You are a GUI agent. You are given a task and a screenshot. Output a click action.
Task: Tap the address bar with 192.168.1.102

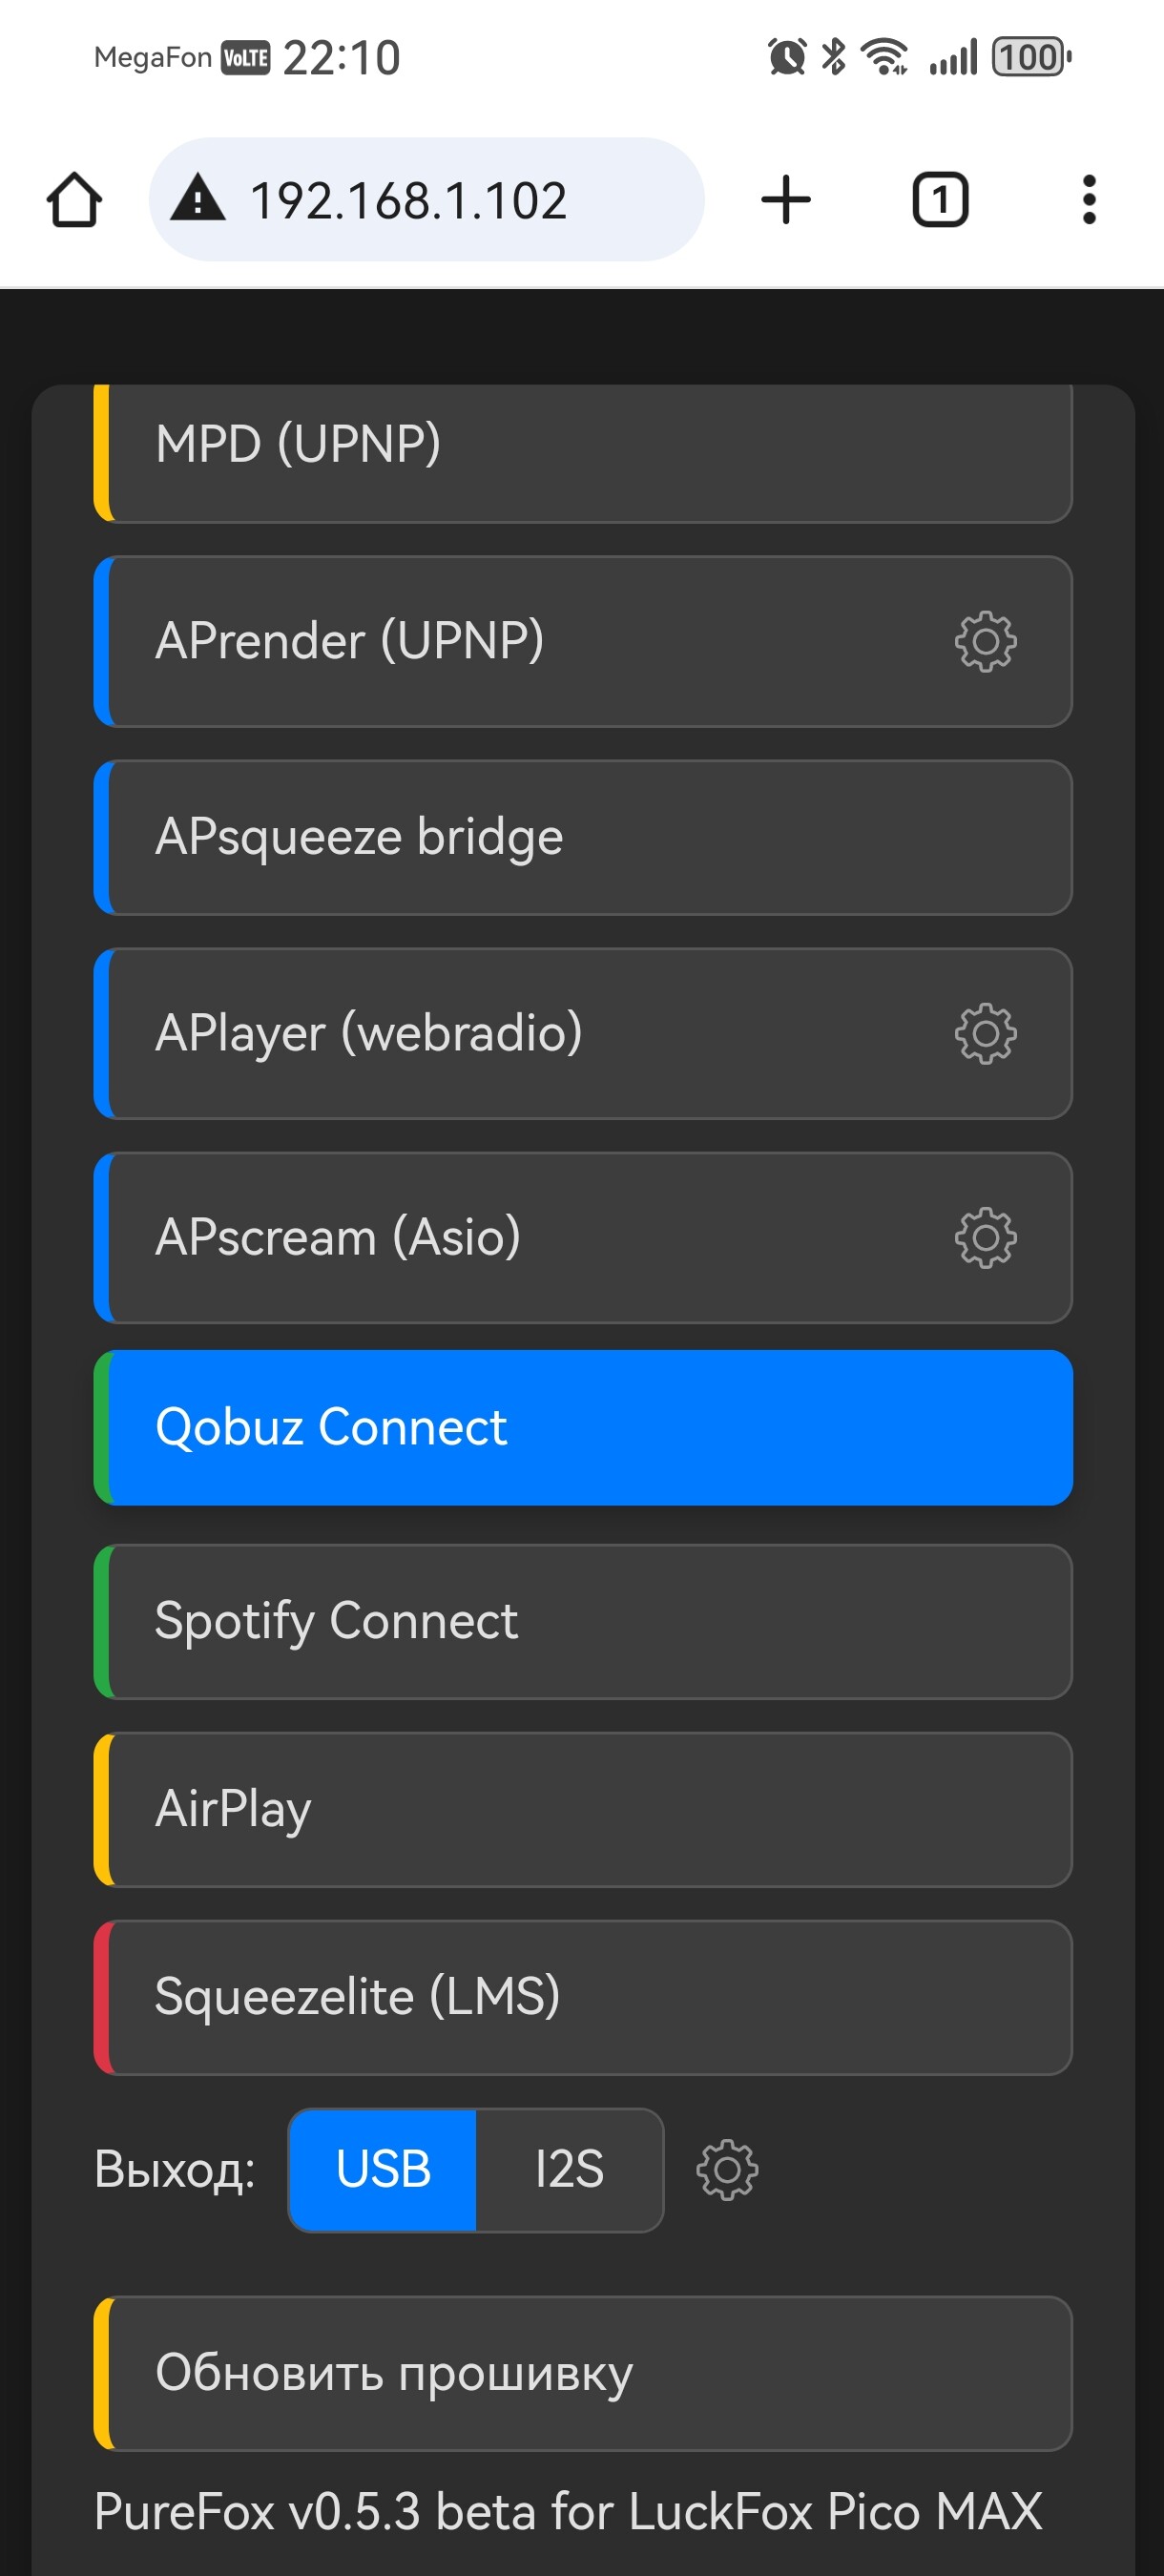pyautogui.click(x=427, y=200)
